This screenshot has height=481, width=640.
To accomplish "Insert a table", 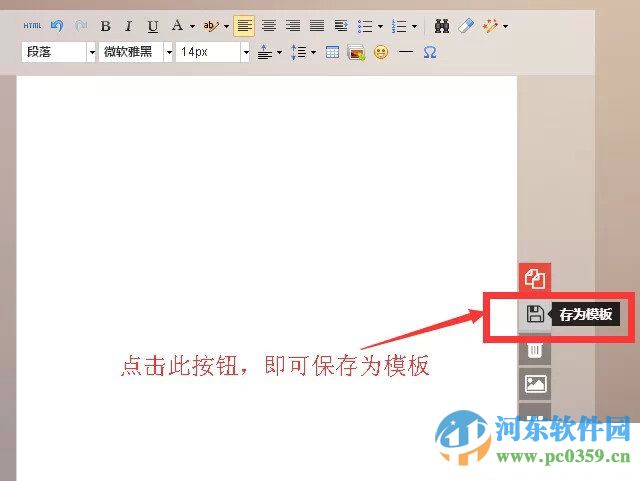I will [332, 52].
